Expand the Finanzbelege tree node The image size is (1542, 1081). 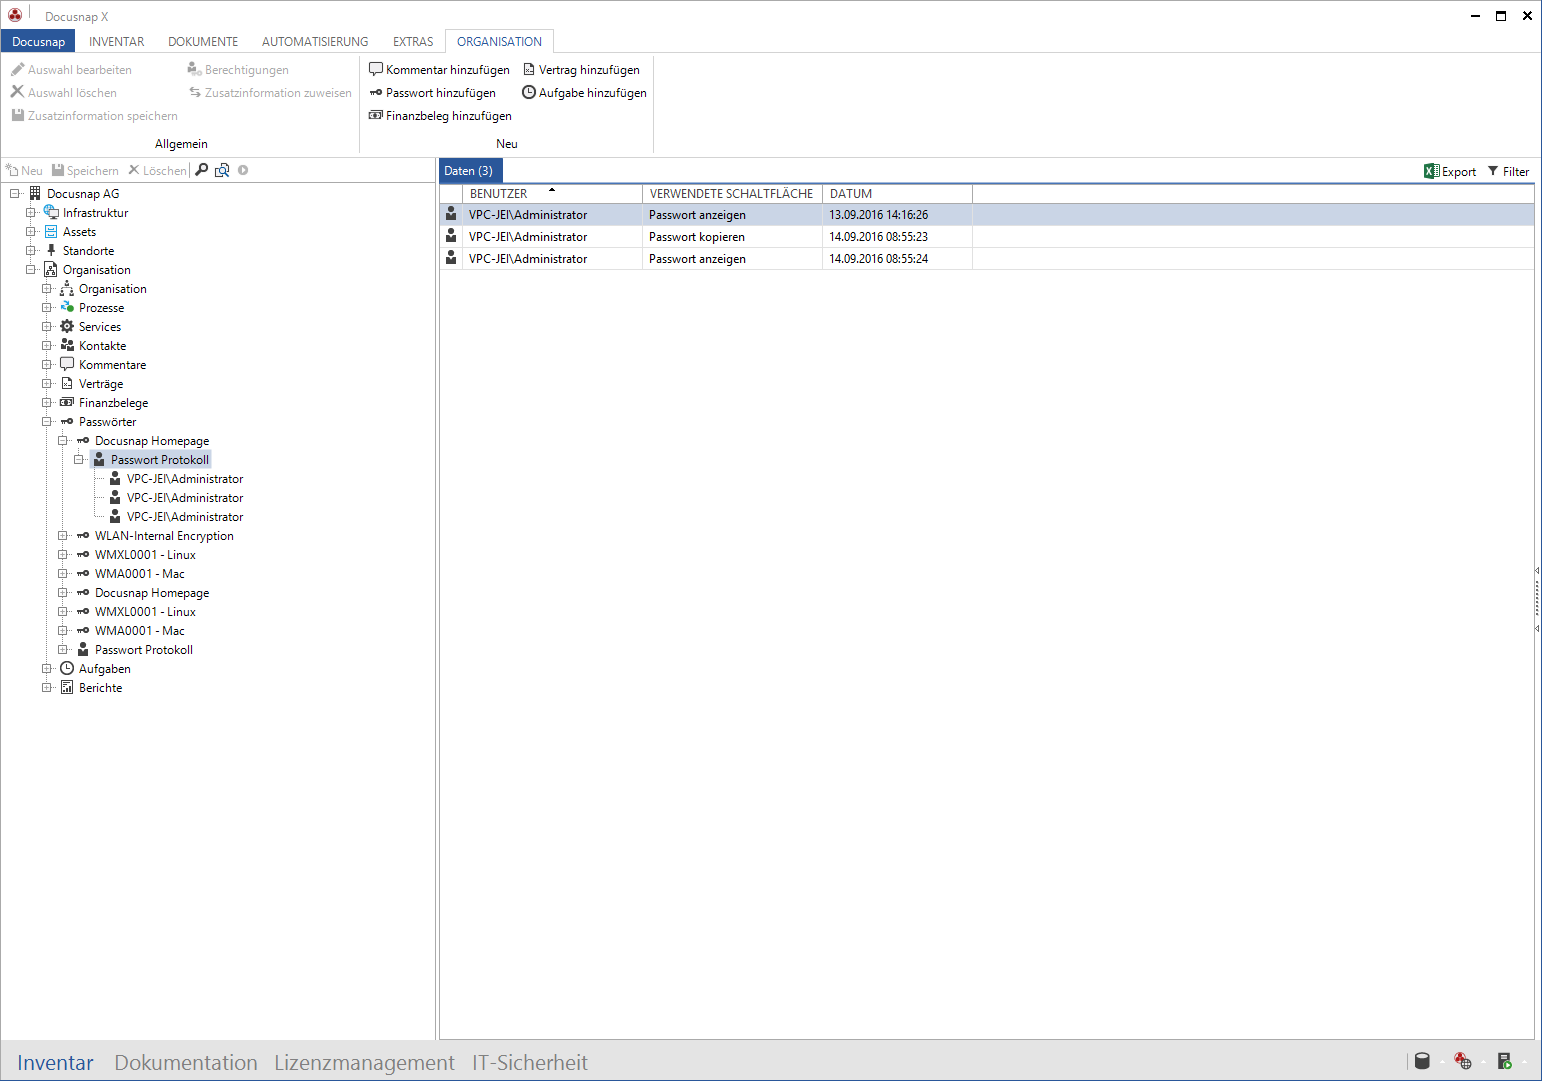click(x=47, y=402)
